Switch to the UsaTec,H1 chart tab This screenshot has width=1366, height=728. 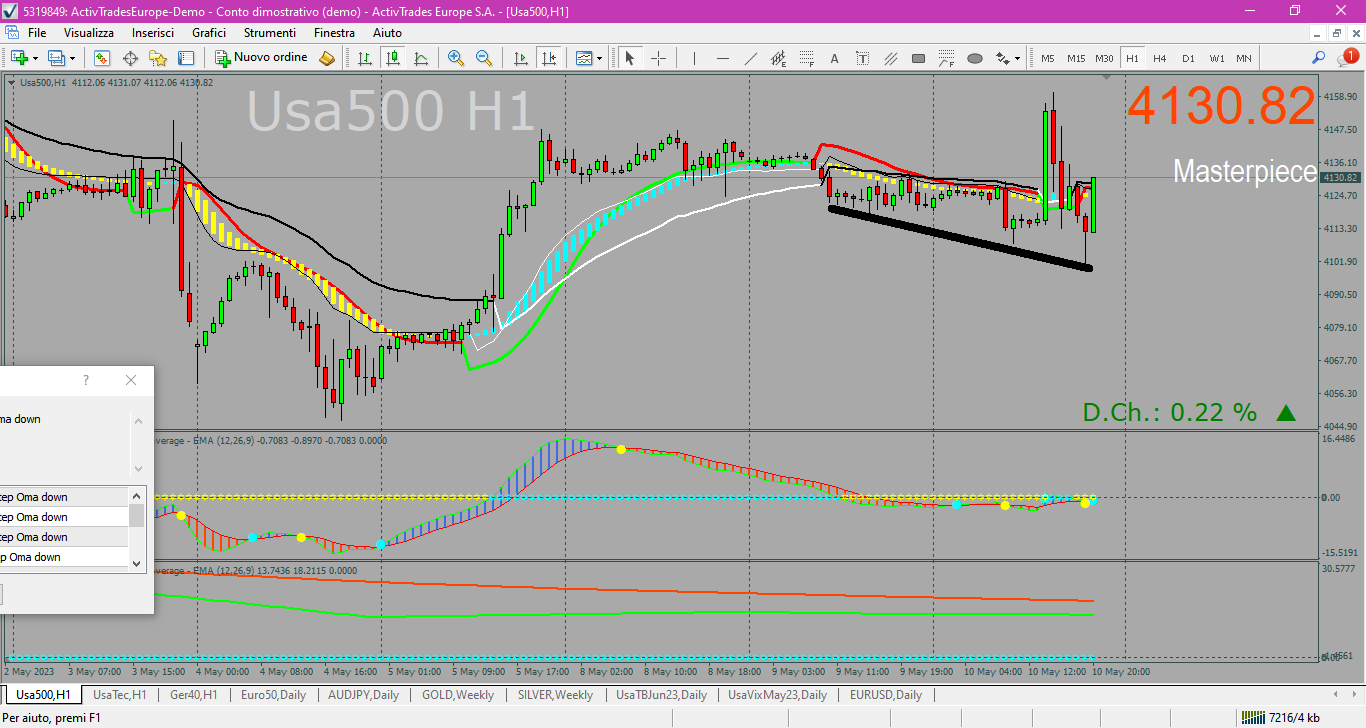click(x=119, y=694)
